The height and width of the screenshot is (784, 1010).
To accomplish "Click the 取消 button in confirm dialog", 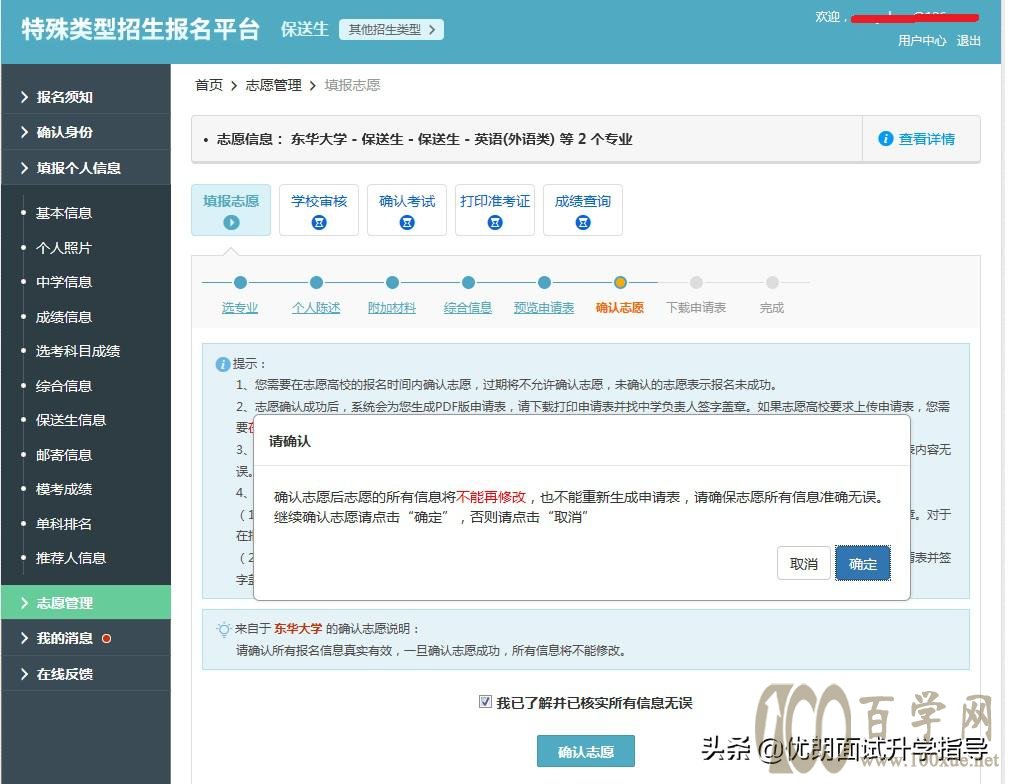I will pyautogui.click(x=803, y=564).
